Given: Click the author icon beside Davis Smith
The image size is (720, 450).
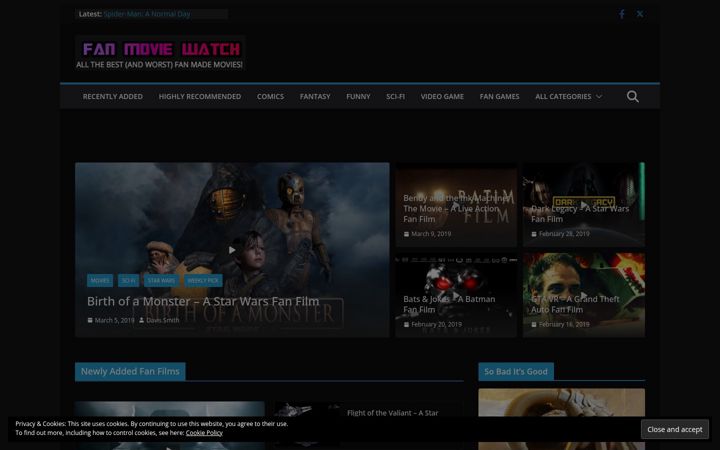Looking at the screenshot, I should 142,320.
